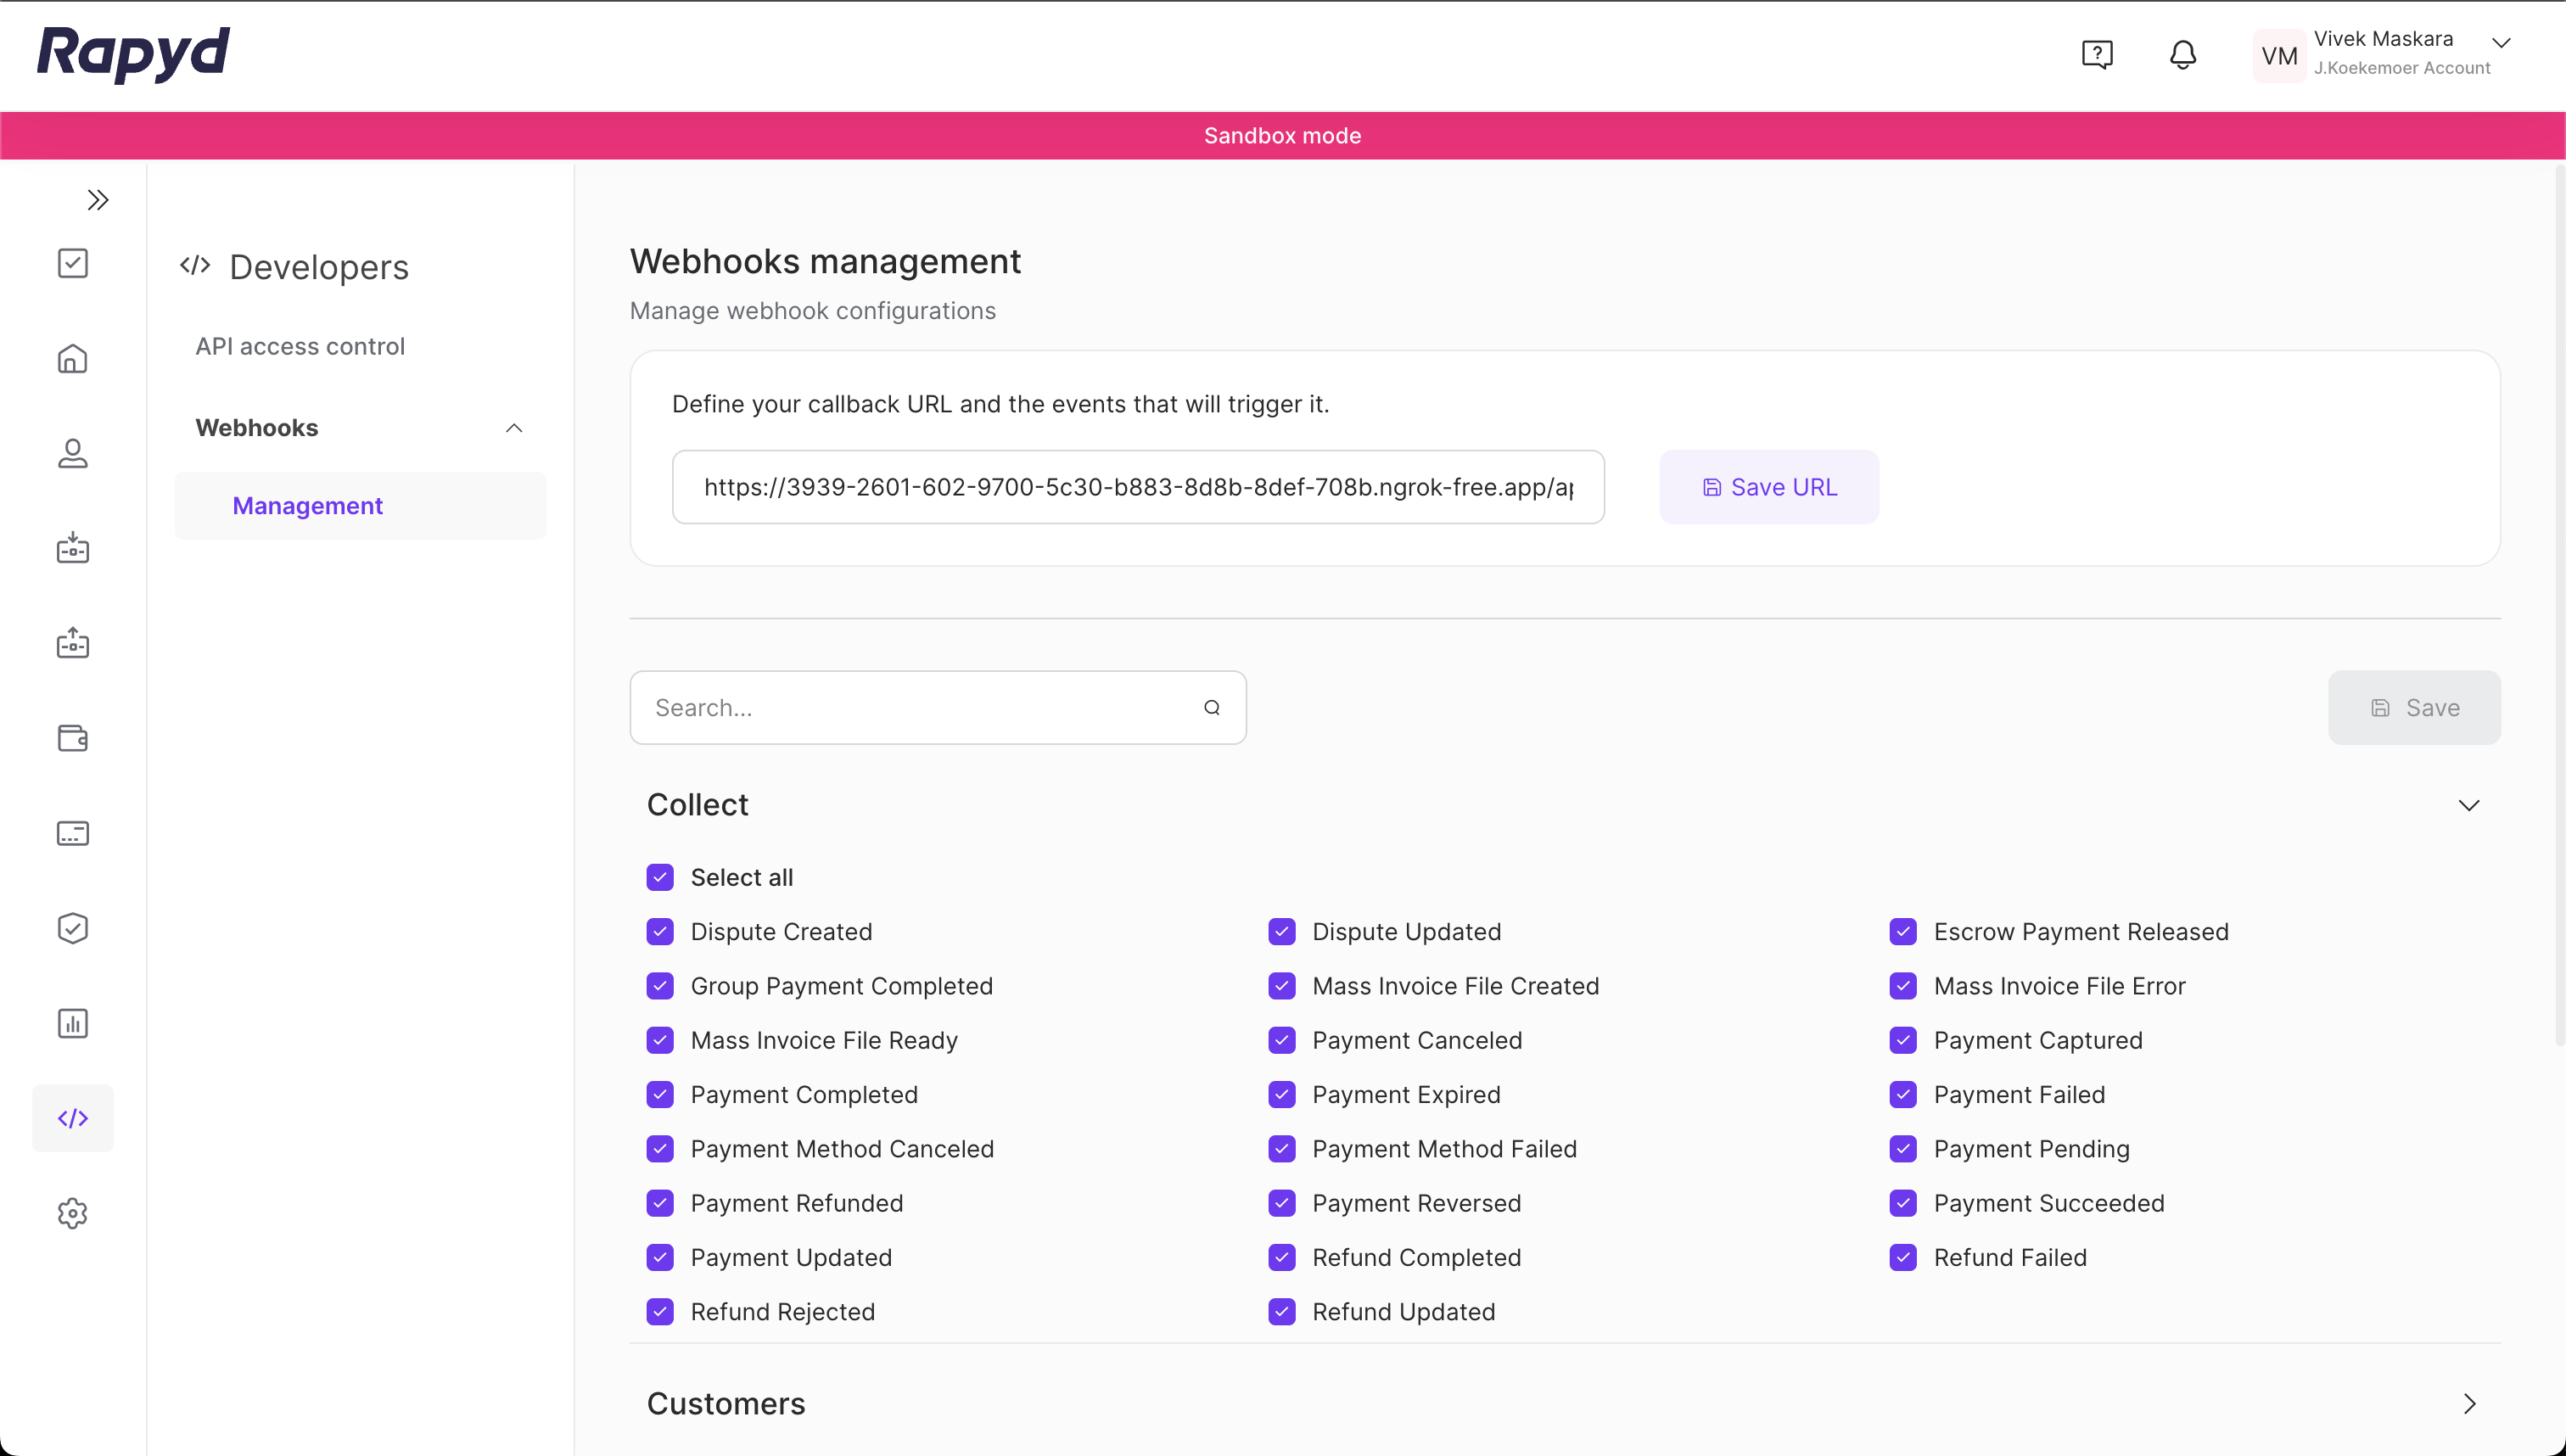This screenshot has height=1456, width=2566.
Task: Uncheck the Refund Failed event checkbox
Action: point(1902,1257)
